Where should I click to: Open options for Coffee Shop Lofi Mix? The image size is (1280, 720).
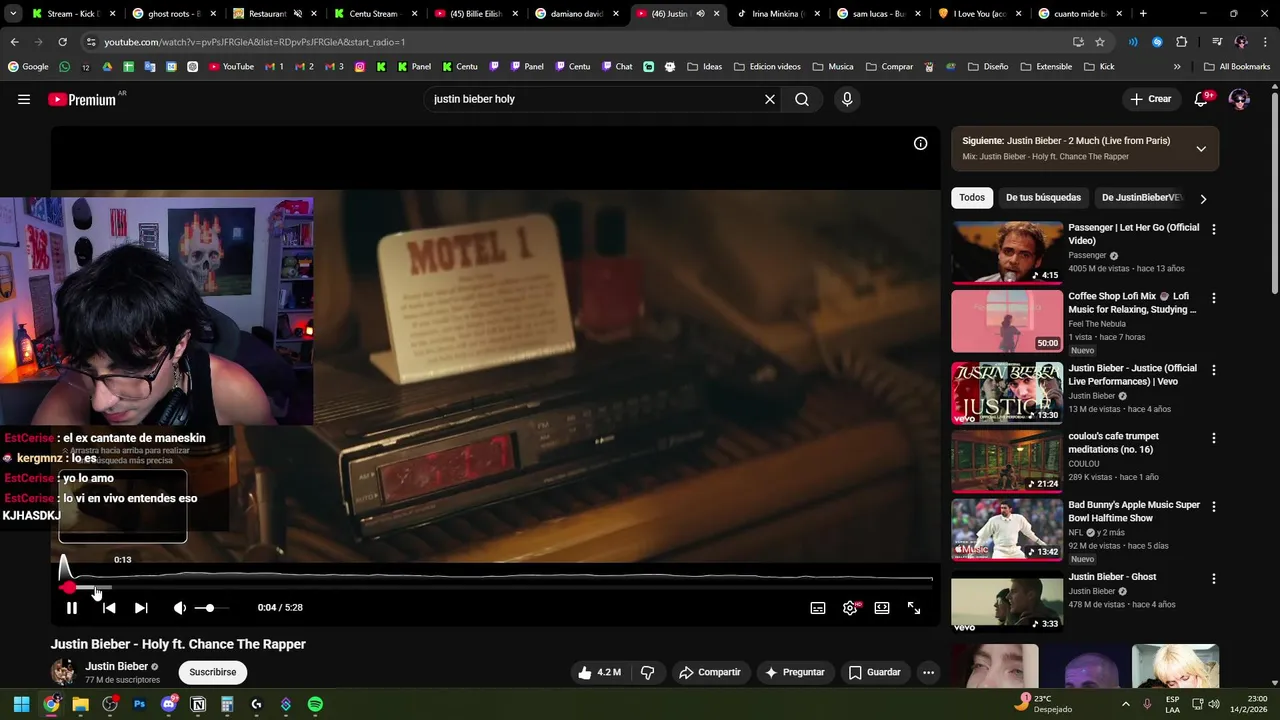click(1214, 298)
